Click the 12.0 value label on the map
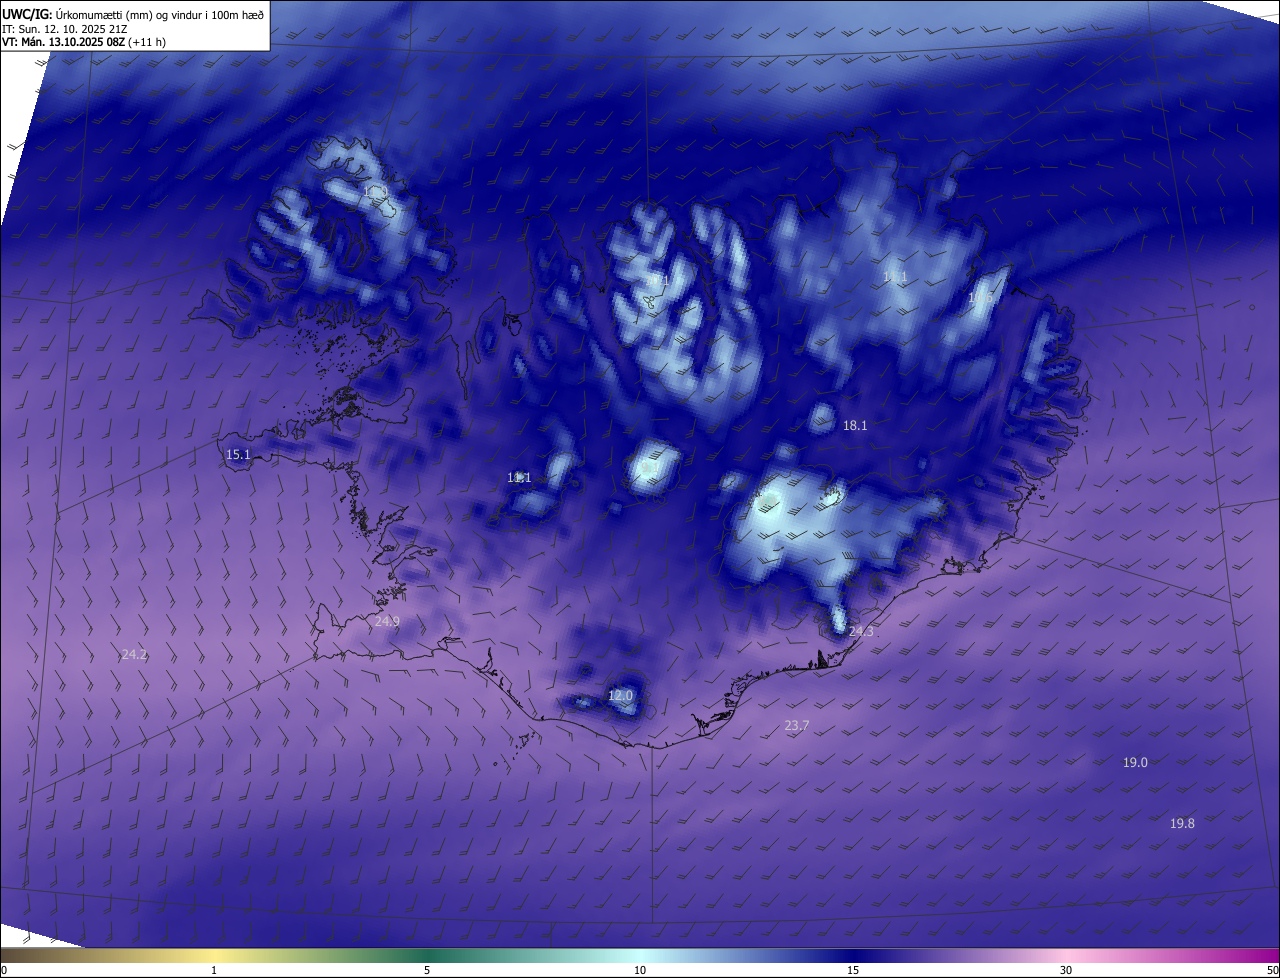Screen dimensions: 1280x978 coord(621,695)
